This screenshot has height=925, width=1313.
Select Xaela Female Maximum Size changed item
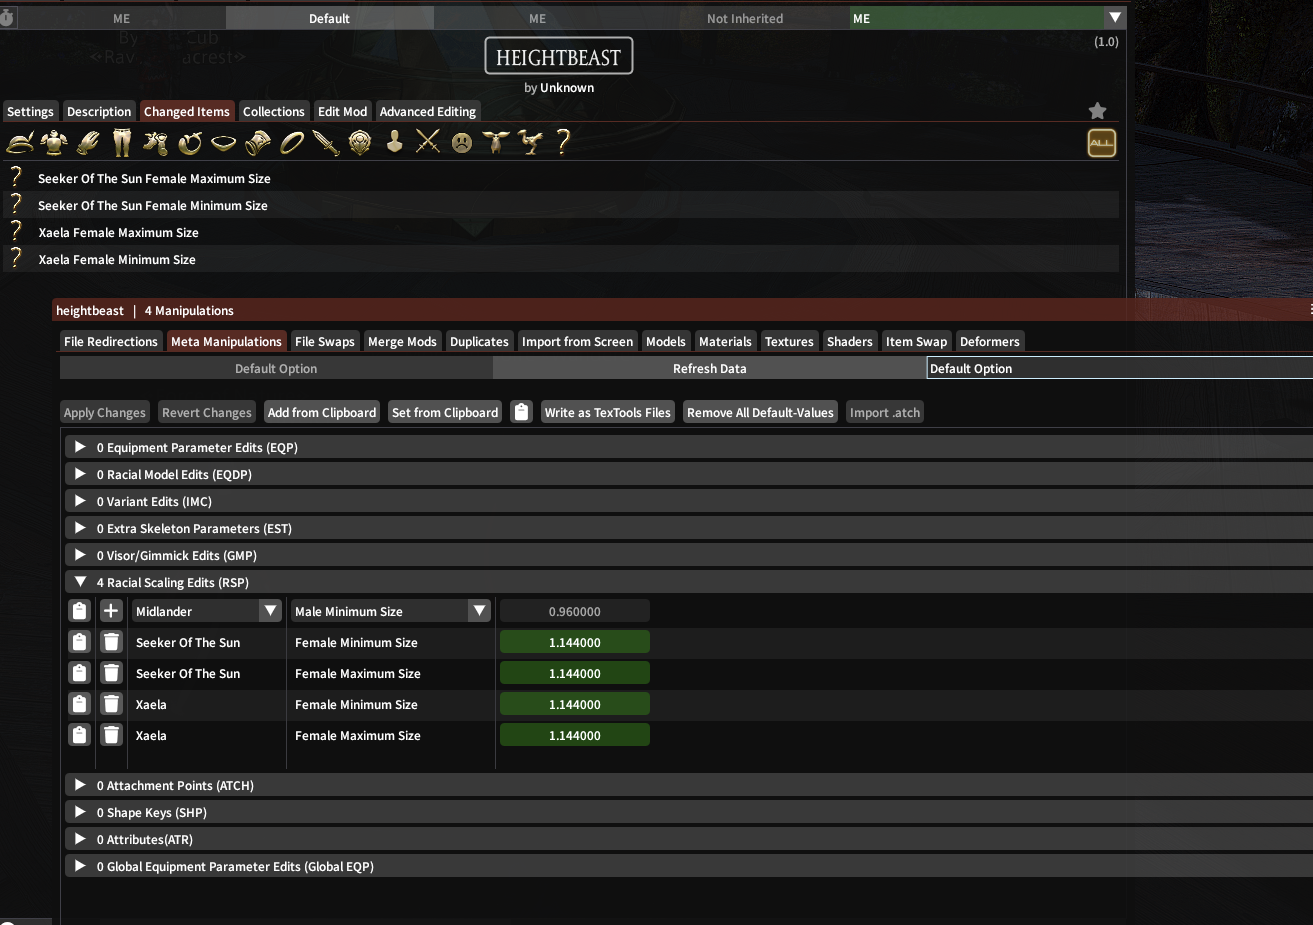561,232
